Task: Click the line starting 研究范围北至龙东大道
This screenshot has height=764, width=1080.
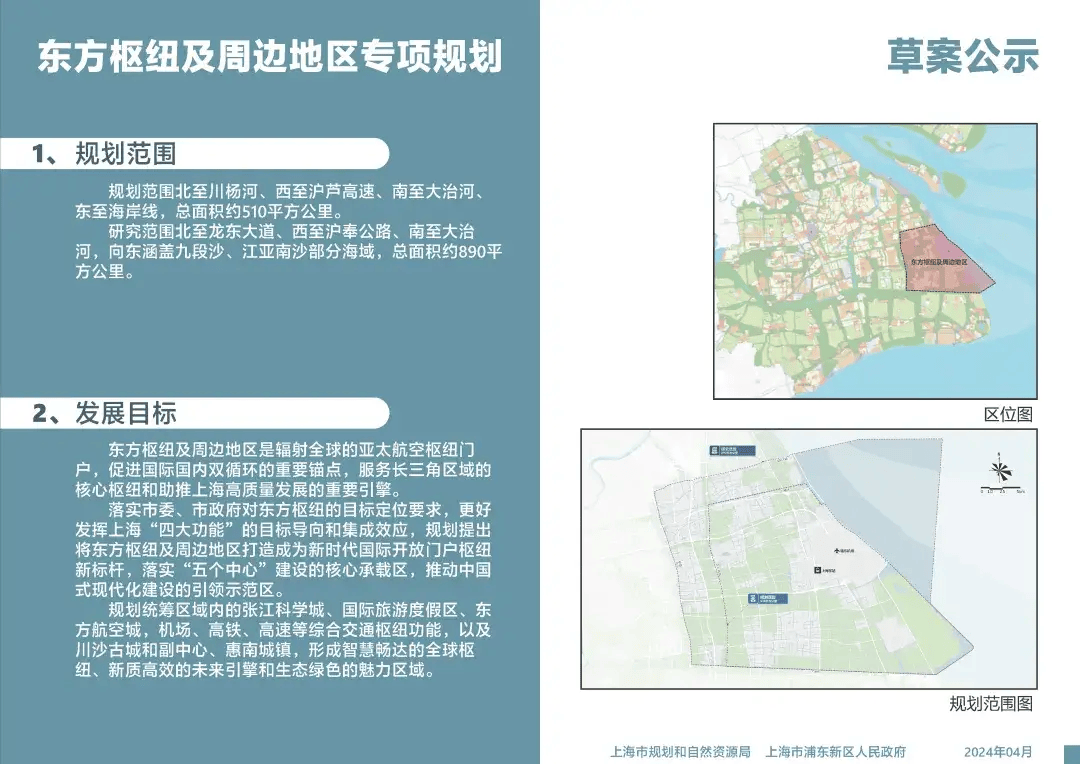Action: click(x=291, y=231)
